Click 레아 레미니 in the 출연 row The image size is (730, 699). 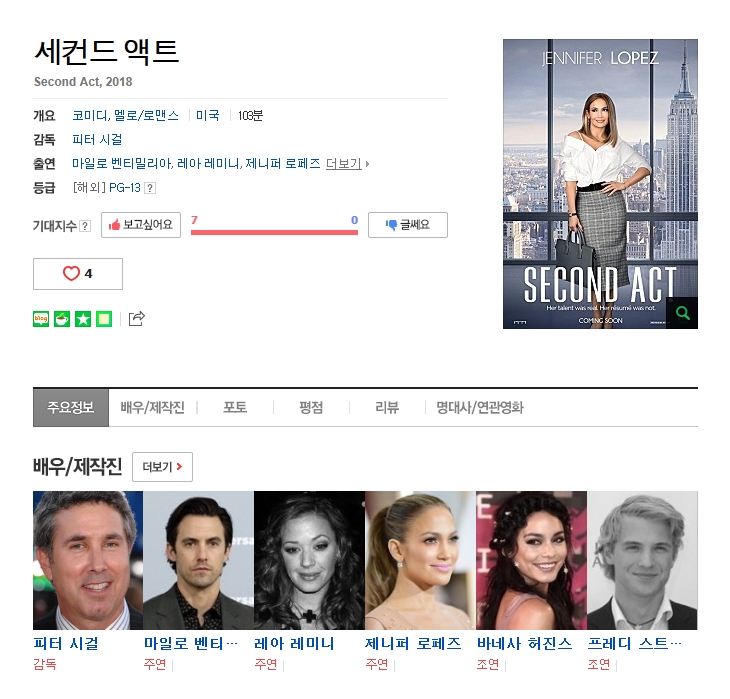[209, 164]
